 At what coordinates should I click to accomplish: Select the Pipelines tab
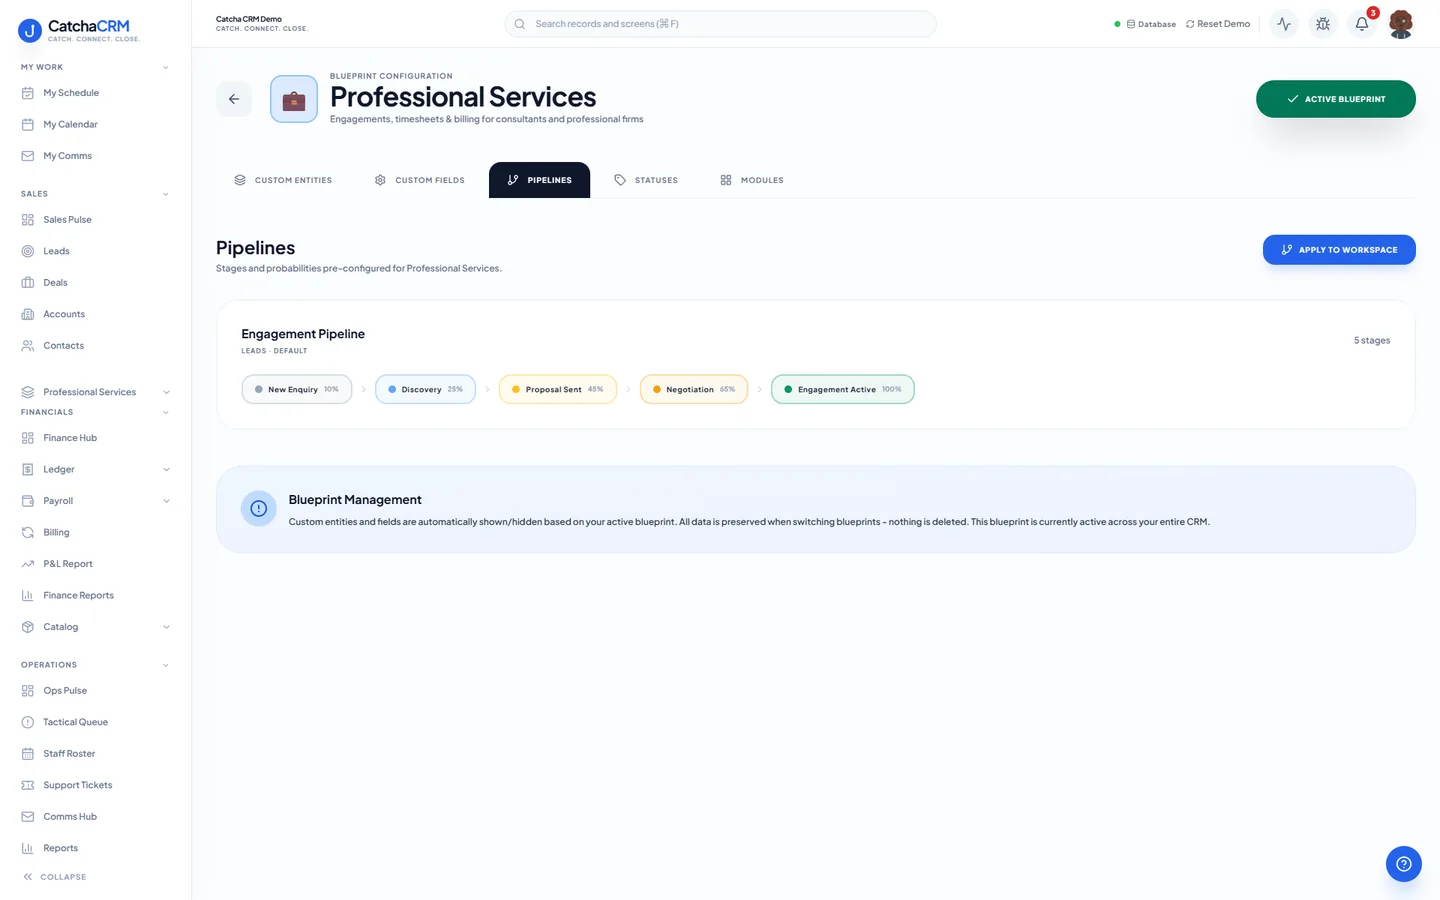click(539, 180)
